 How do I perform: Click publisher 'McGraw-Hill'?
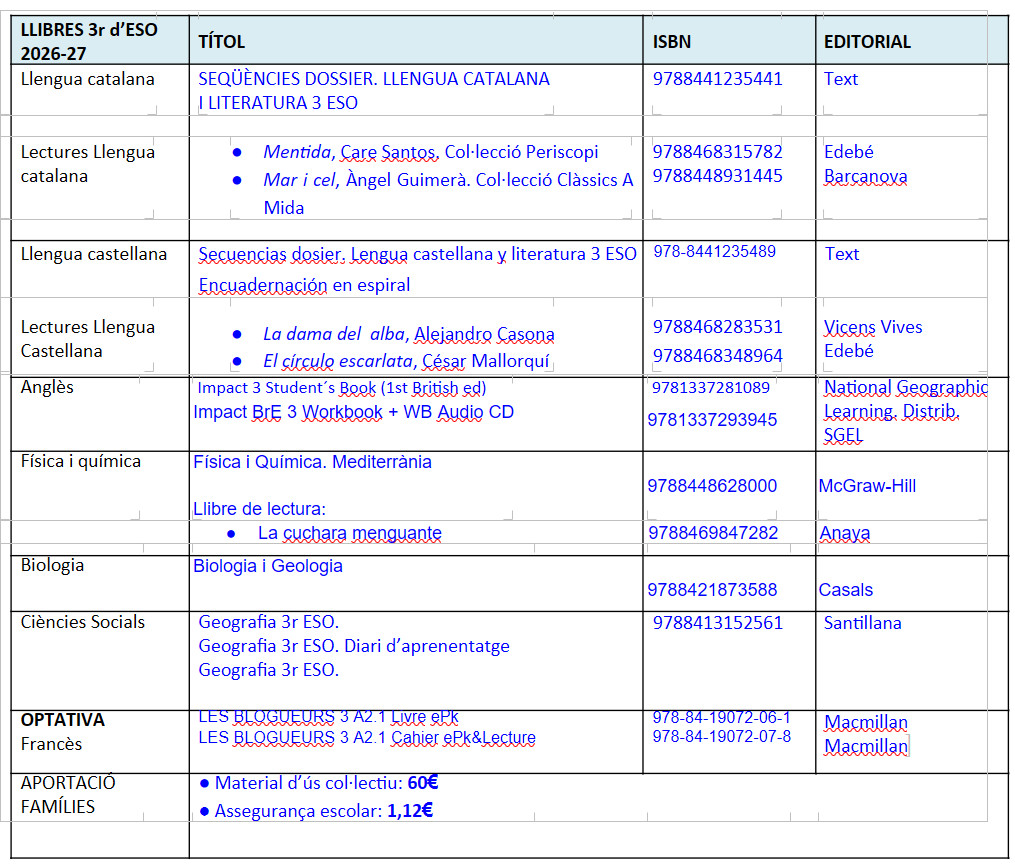tap(867, 486)
